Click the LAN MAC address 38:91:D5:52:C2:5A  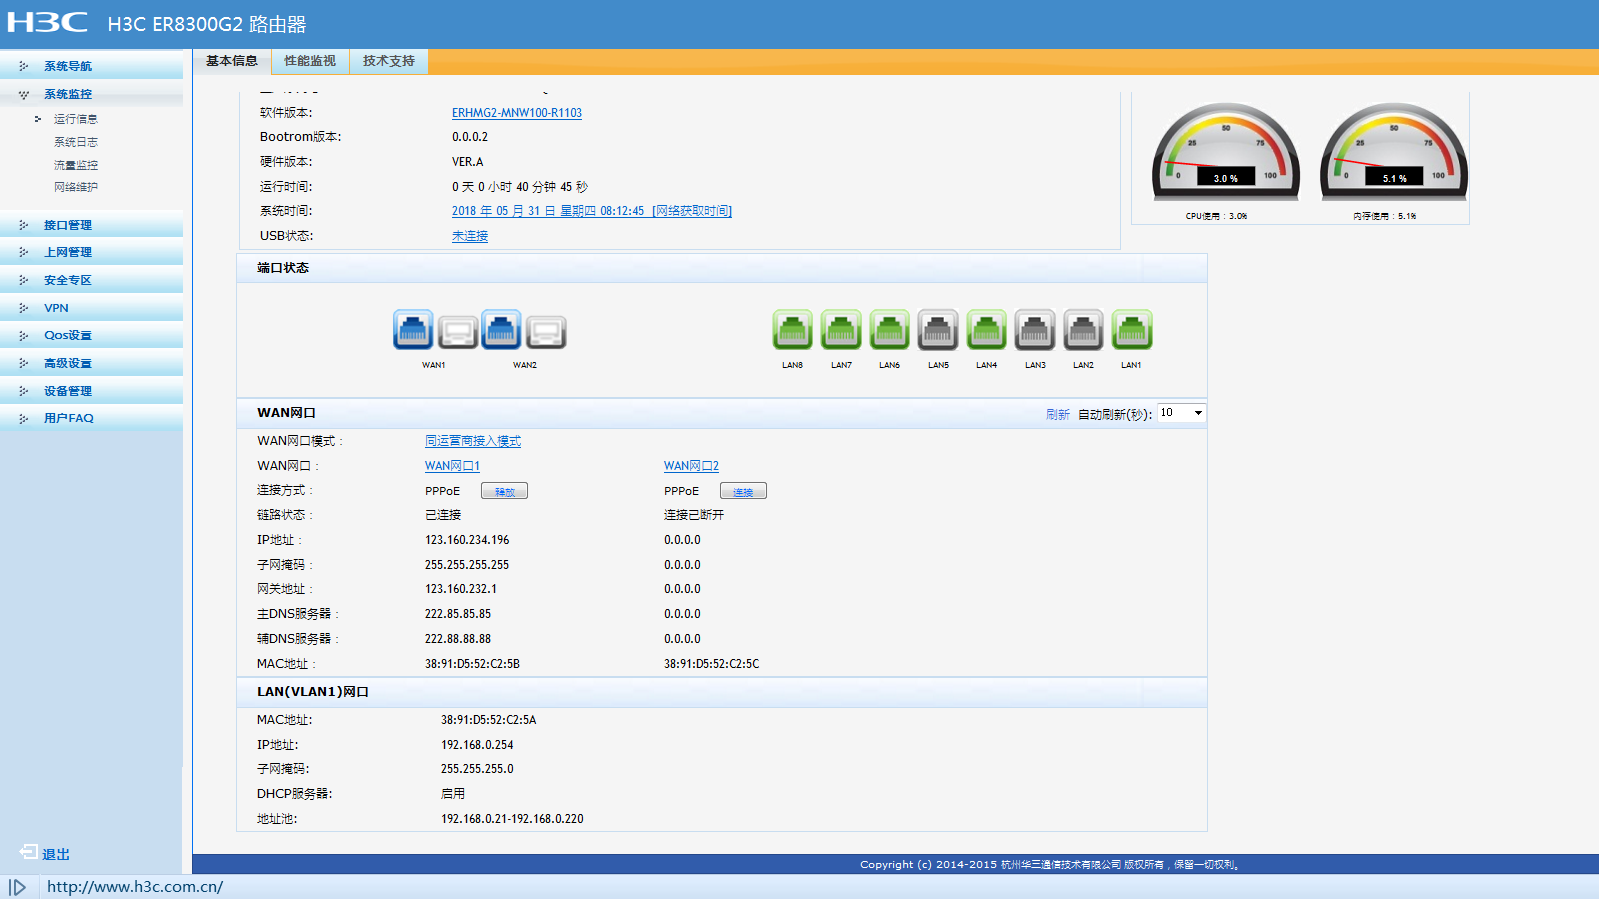pyautogui.click(x=489, y=720)
